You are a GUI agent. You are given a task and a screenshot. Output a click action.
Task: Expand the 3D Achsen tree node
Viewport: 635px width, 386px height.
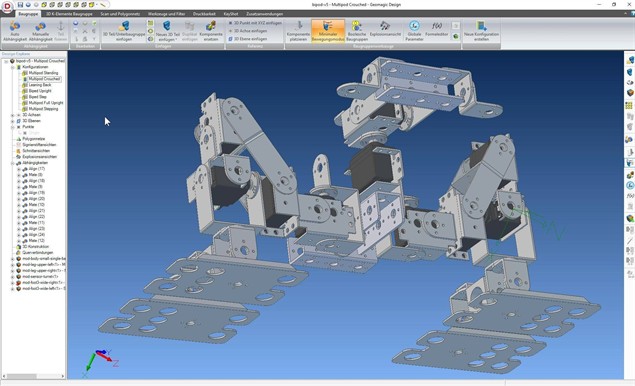tap(13, 115)
